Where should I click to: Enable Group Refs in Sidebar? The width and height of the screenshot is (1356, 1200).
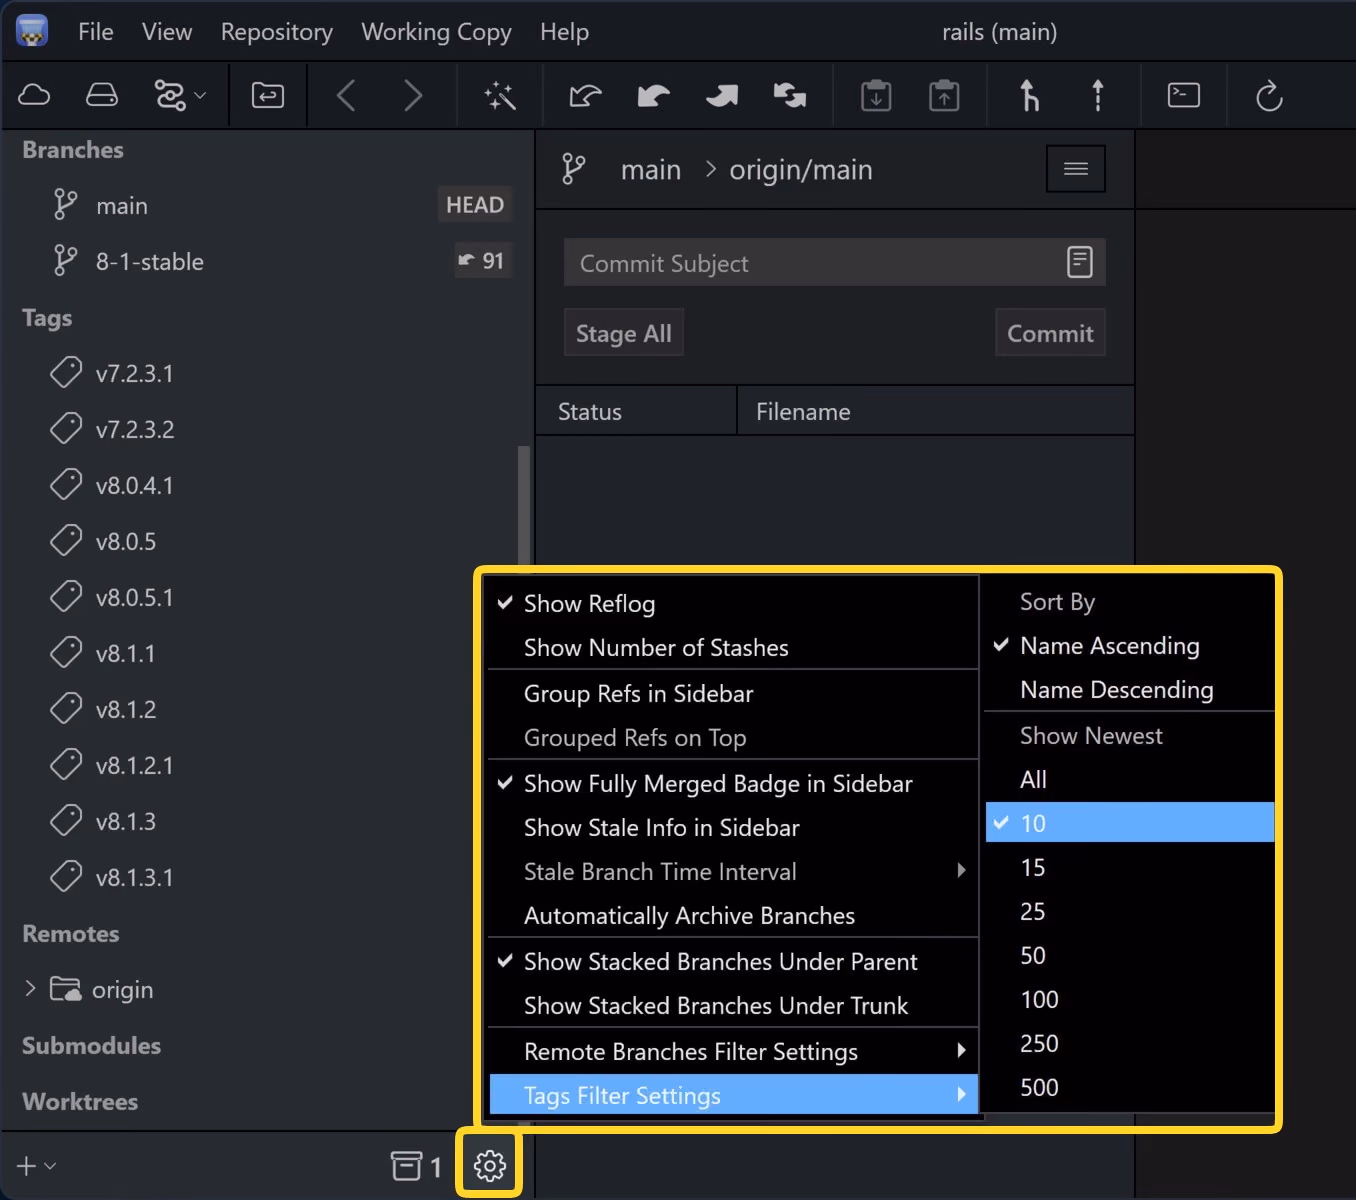point(733,694)
